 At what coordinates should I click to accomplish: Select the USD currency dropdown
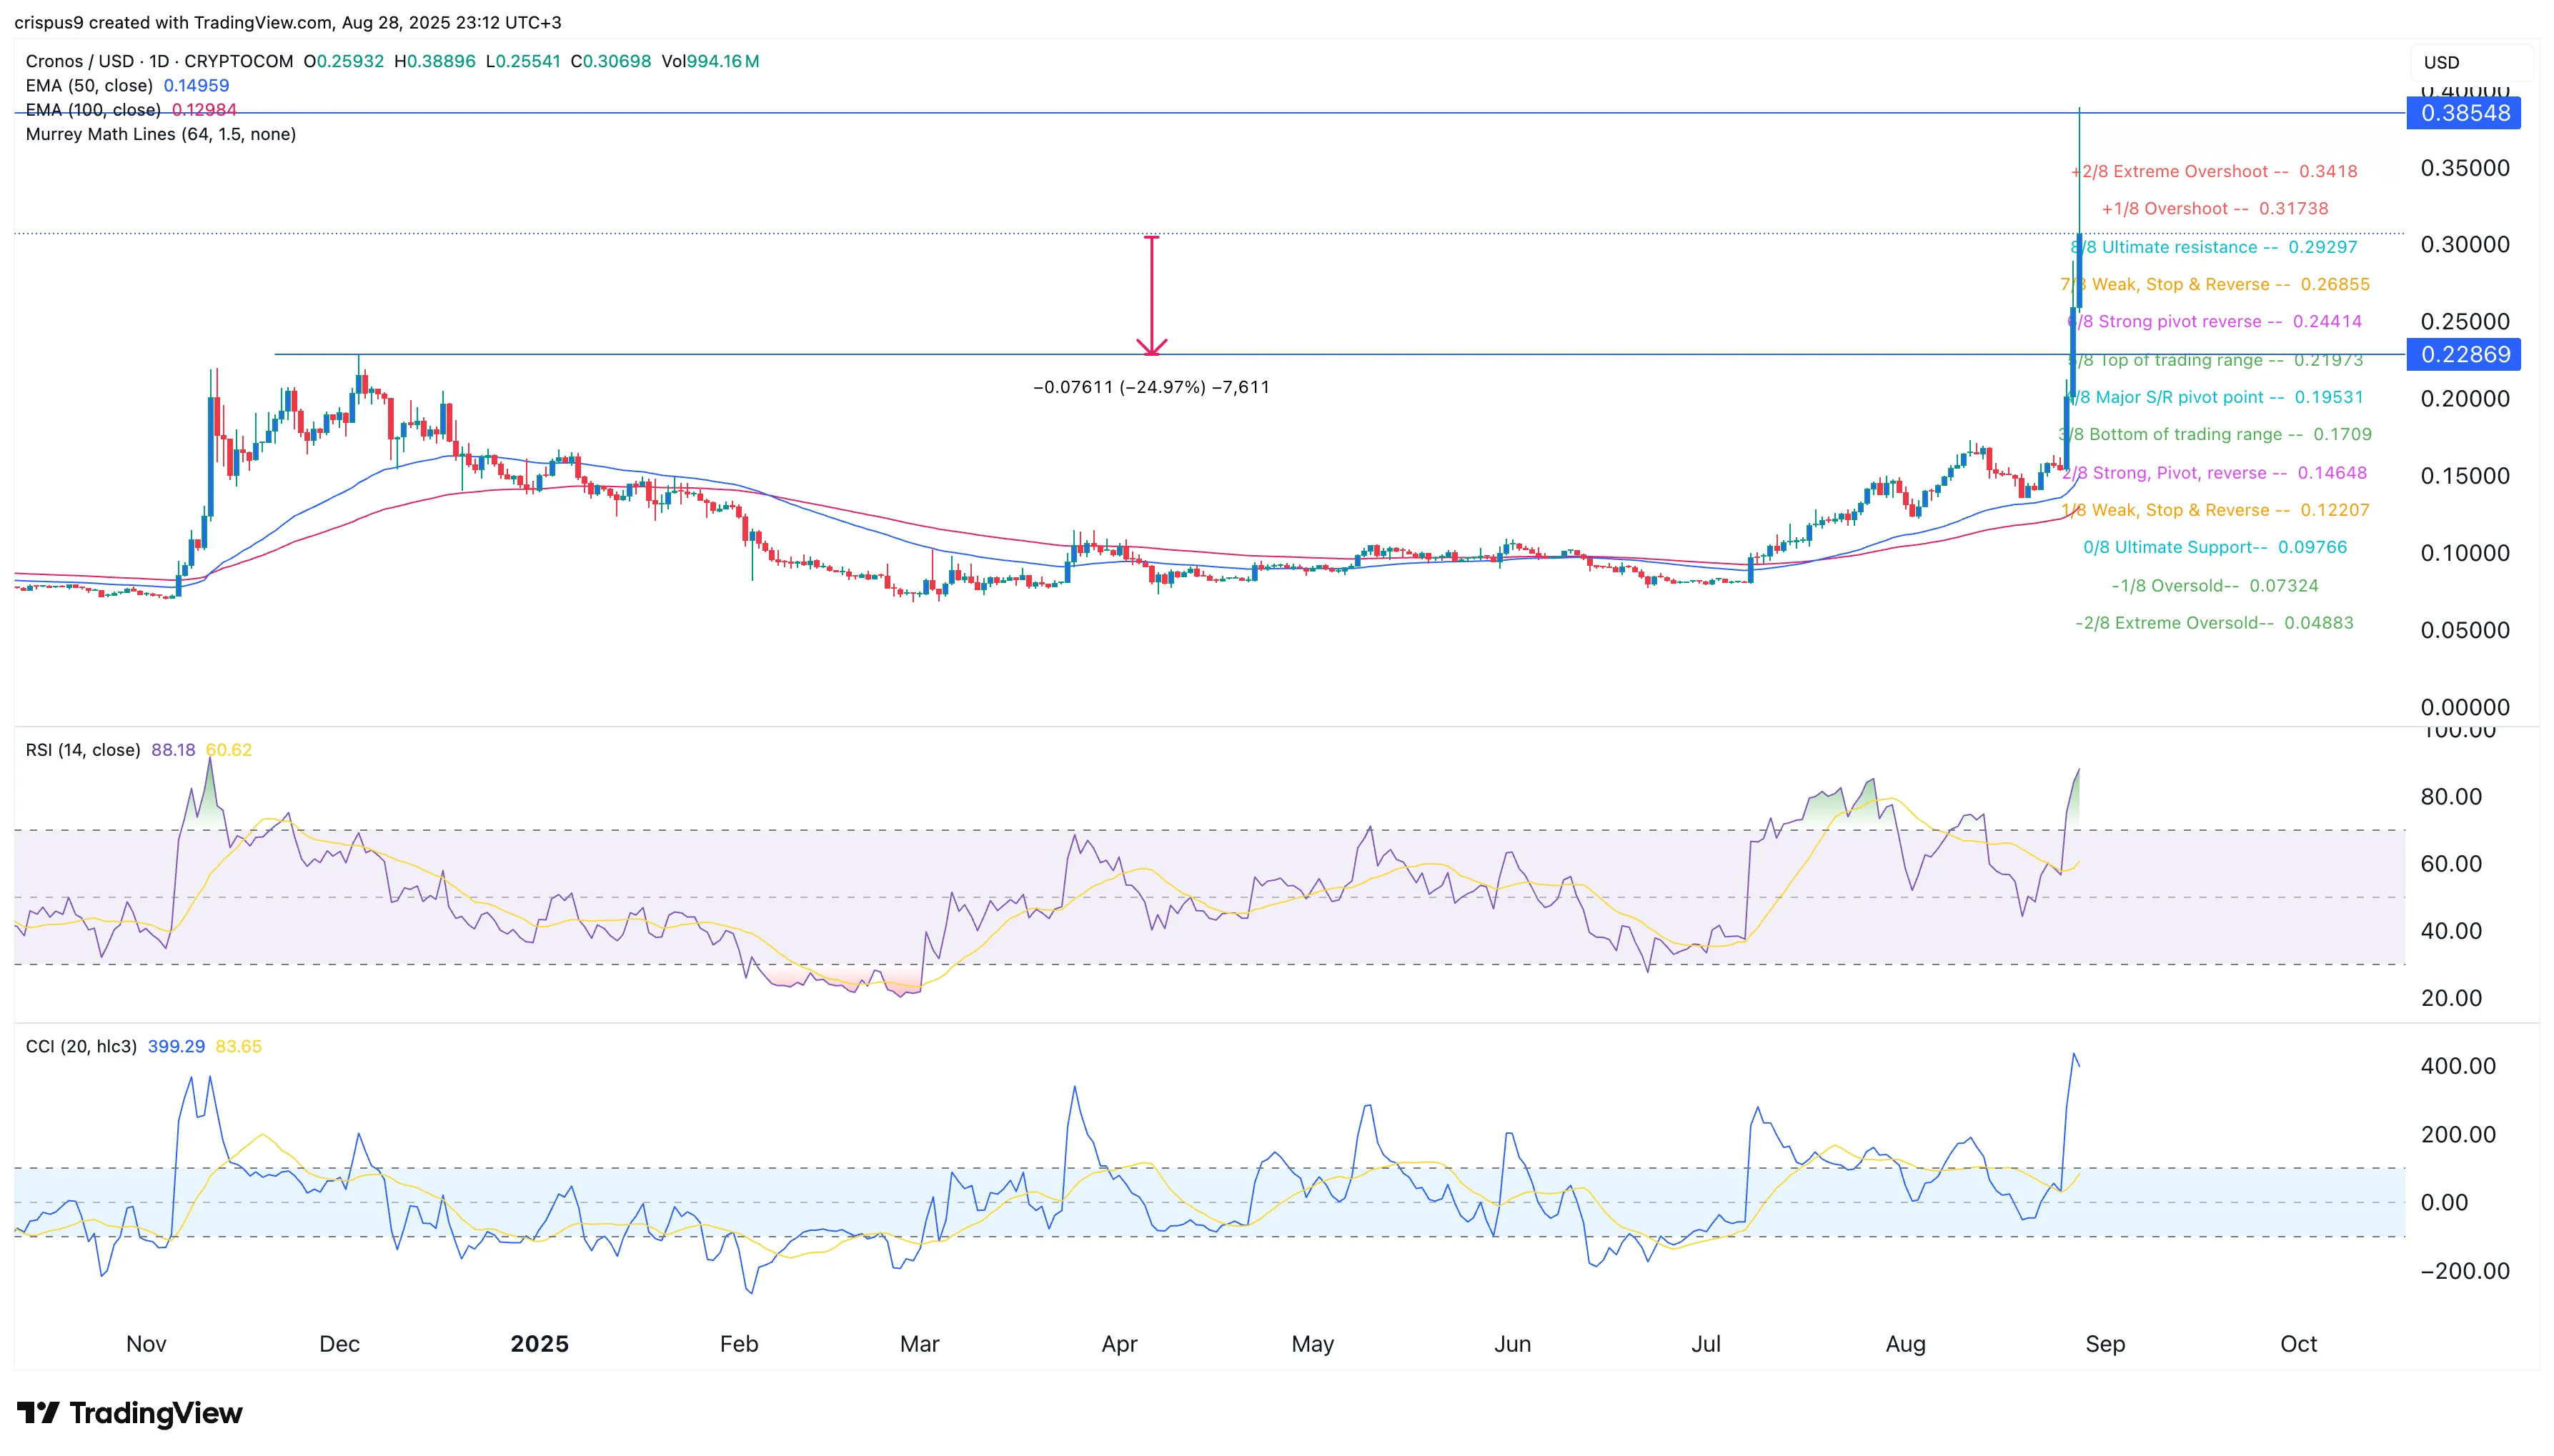coord(2470,62)
